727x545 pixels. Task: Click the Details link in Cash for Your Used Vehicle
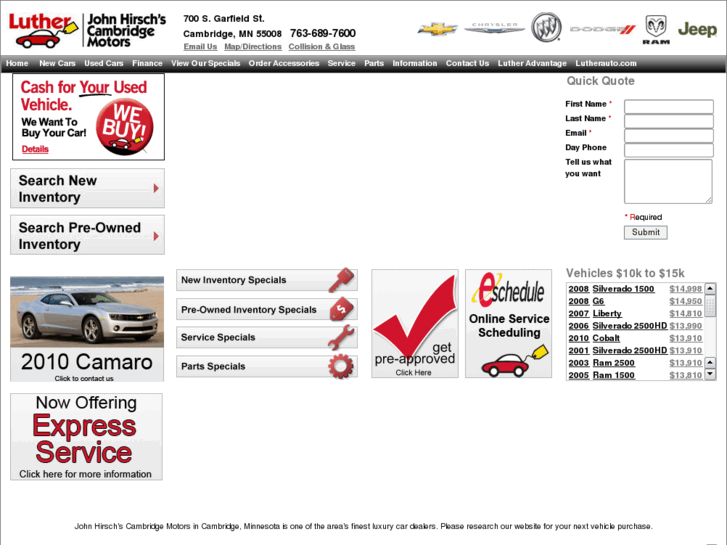[35, 149]
